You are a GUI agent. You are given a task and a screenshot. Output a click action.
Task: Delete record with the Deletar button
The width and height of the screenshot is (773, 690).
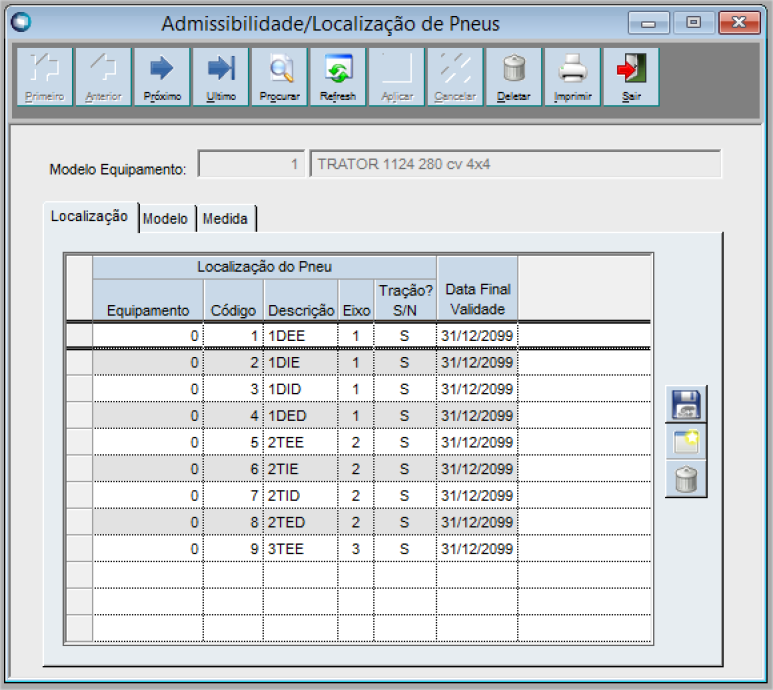pyautogui.click(x=514, y=77)
